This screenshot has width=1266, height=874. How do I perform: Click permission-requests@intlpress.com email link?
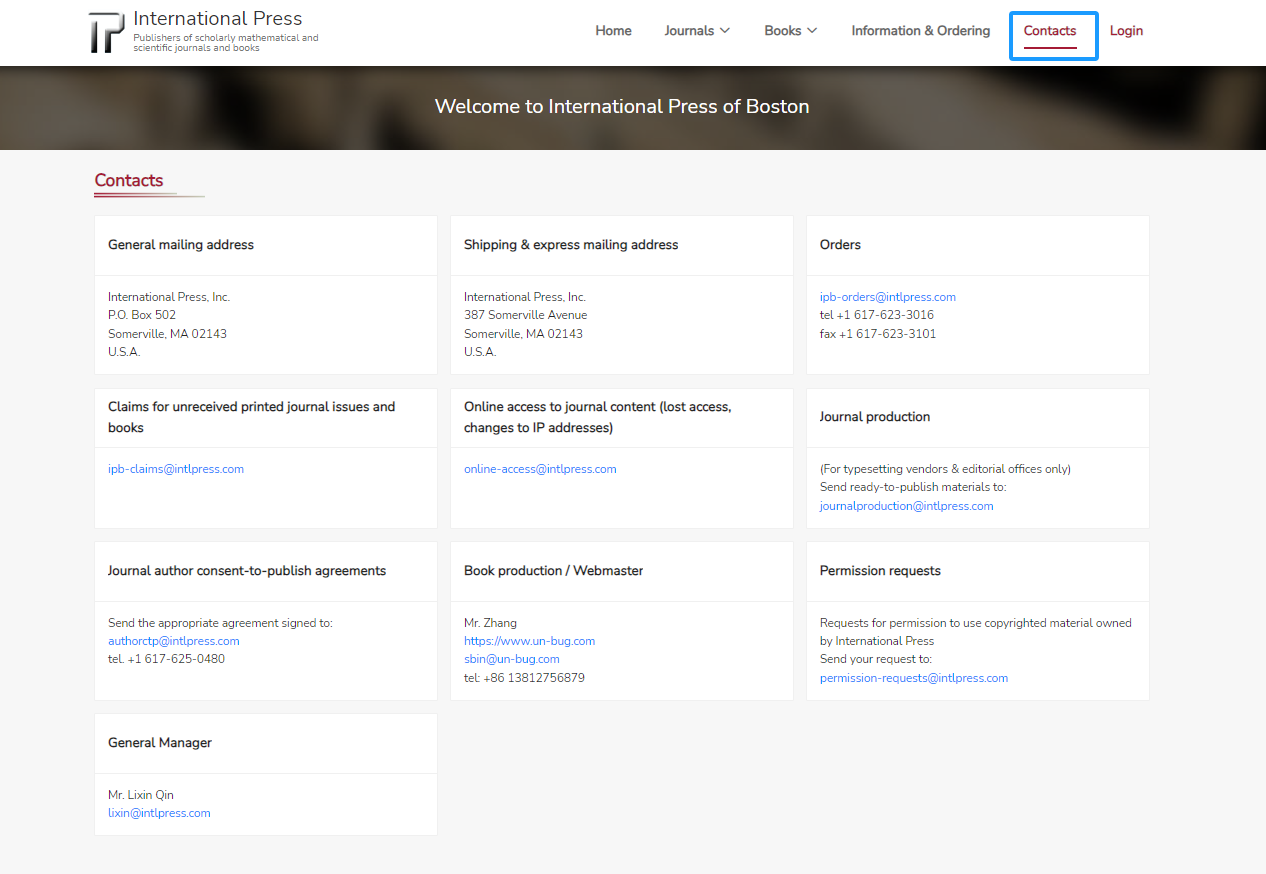[914, 678]
